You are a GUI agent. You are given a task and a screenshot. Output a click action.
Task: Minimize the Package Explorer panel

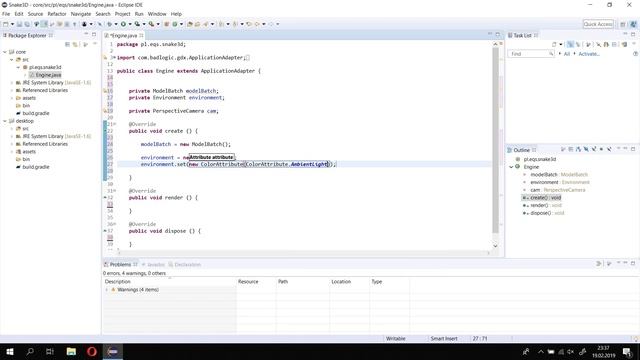click(x=86, y=35)
